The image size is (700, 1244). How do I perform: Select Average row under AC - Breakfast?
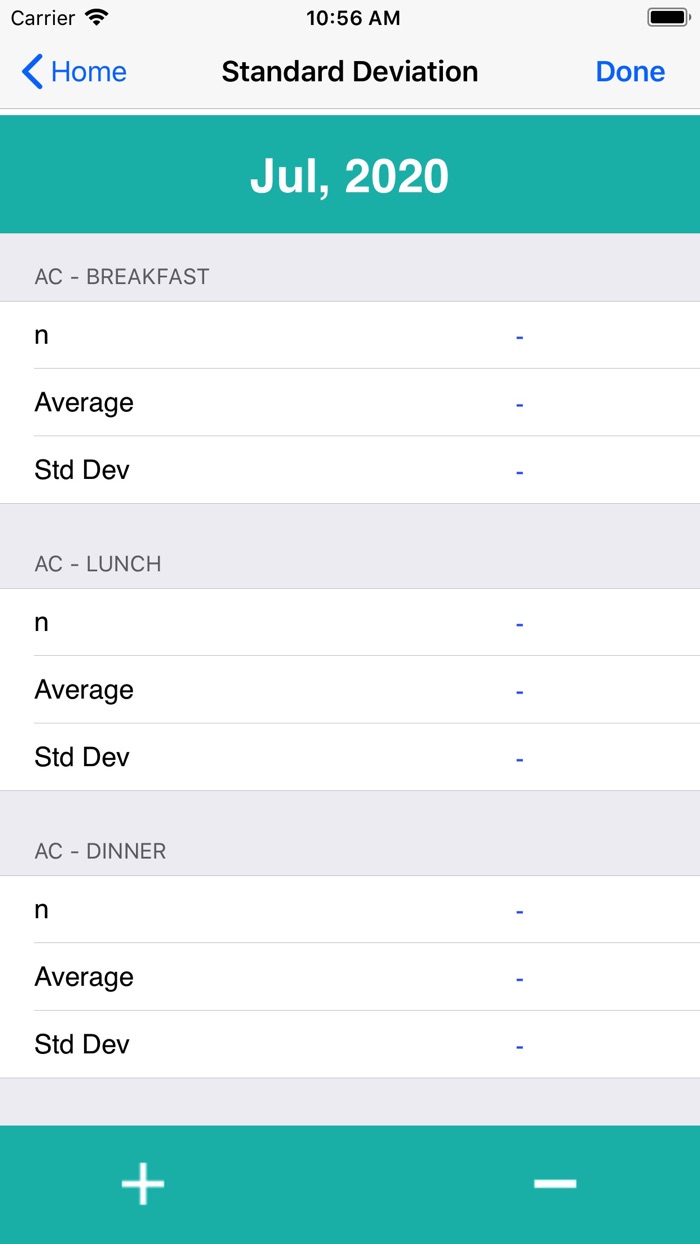click(x=350, y=403)
